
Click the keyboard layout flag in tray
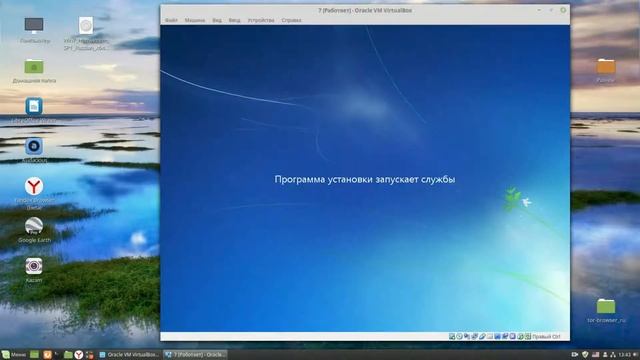(x=596, y=355)
